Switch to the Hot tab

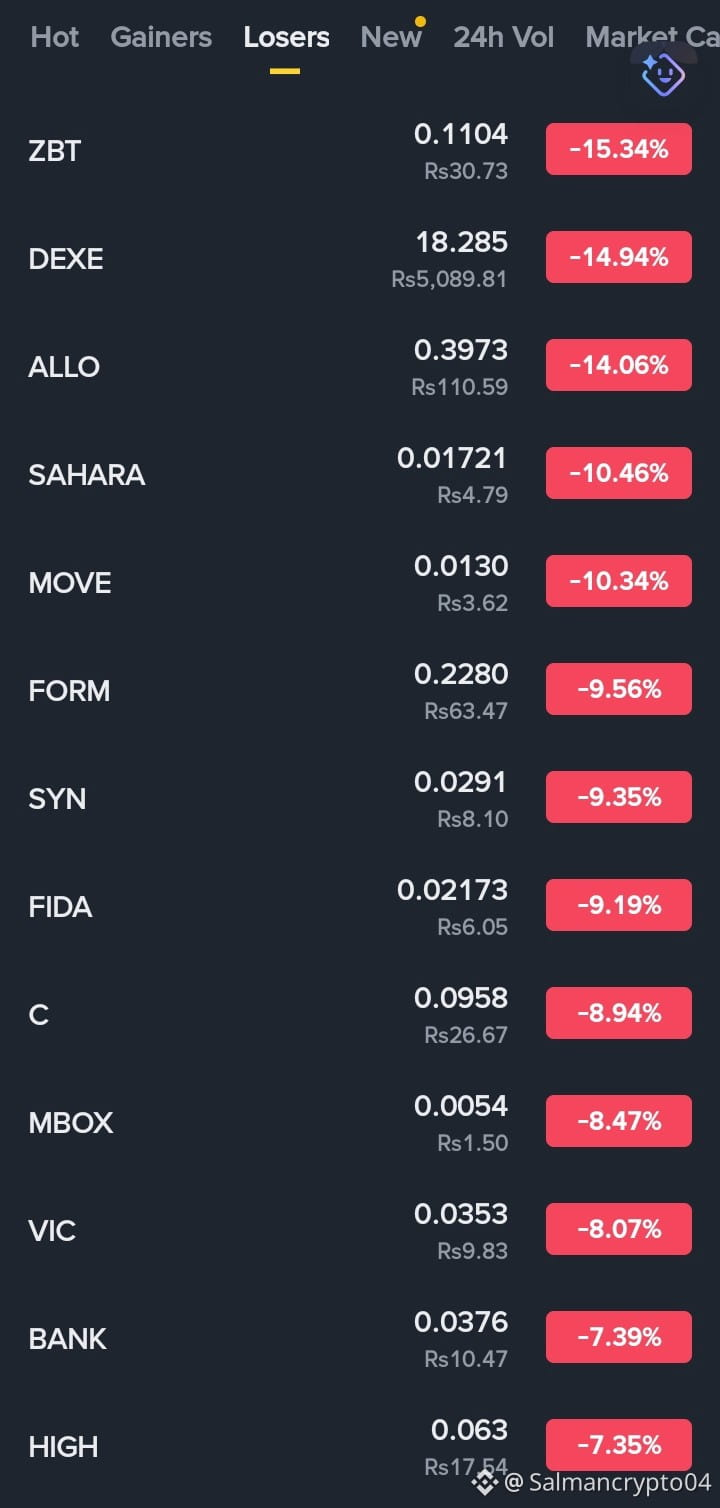coord(55,37)
